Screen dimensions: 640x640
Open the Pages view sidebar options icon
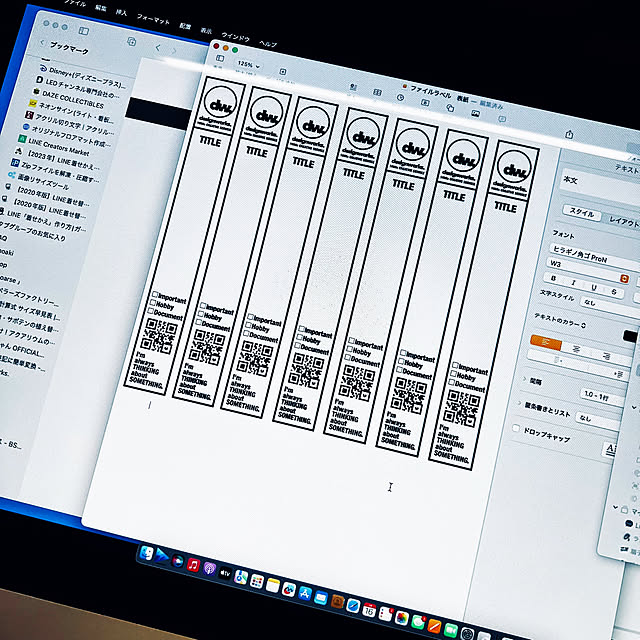220,58
